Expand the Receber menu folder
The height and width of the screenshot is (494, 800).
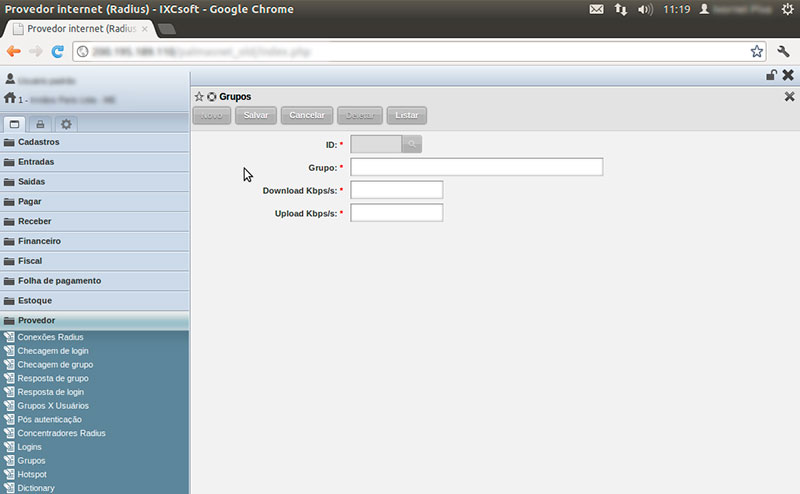pyautogui.click(x=94, y=221)
